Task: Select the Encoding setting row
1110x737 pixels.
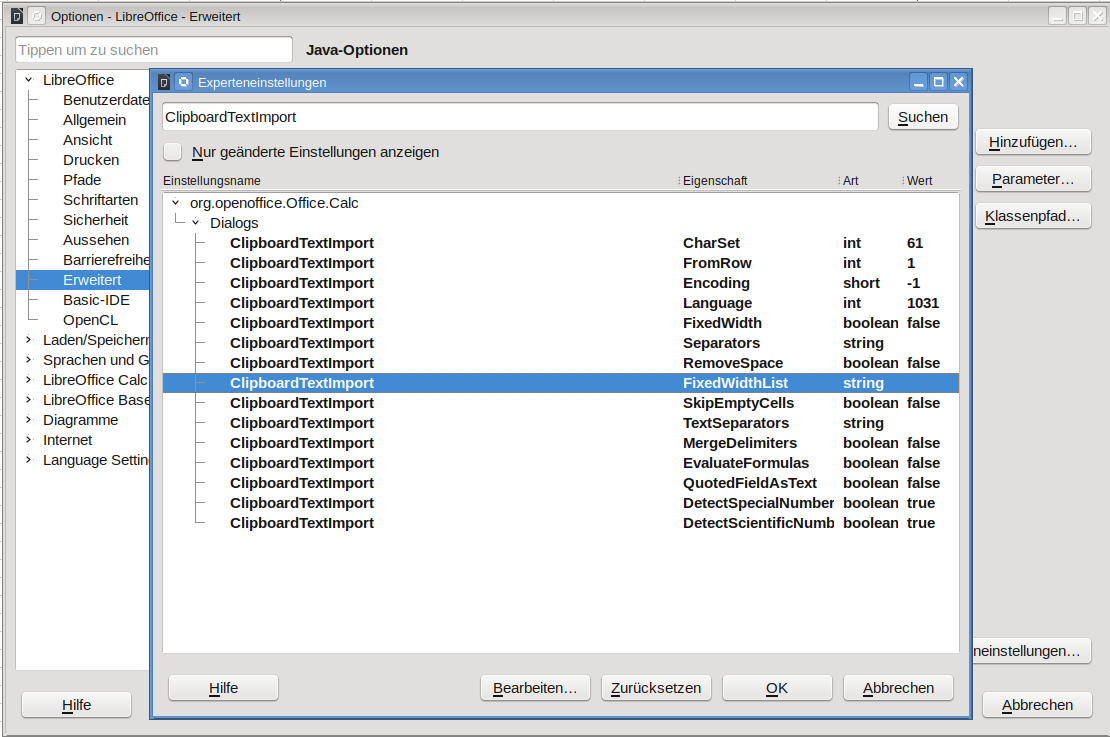Action: [x=561, y=282]
